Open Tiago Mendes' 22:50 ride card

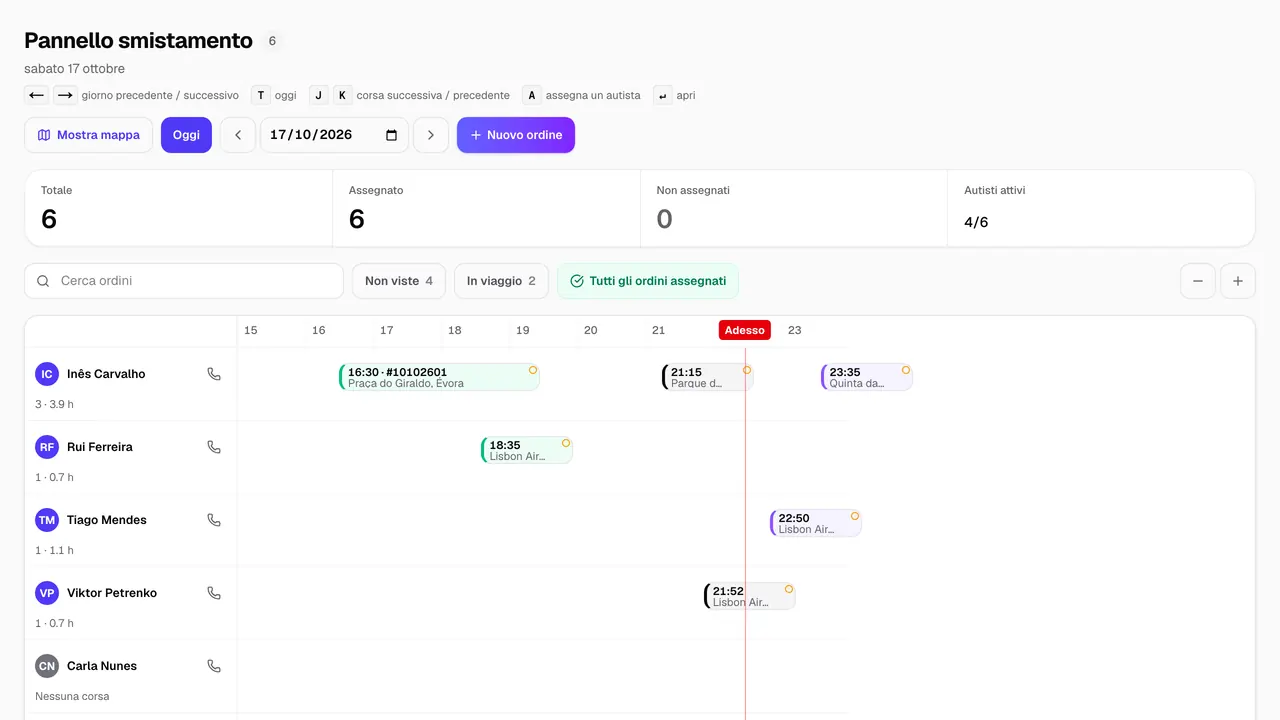click(x=816, y=523)
